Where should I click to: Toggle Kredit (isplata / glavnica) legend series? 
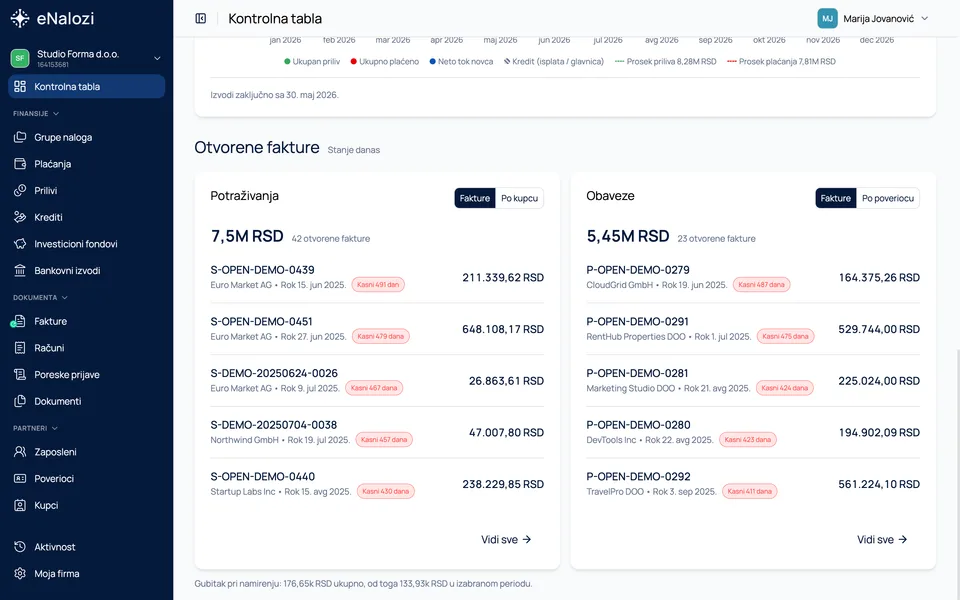553,61
